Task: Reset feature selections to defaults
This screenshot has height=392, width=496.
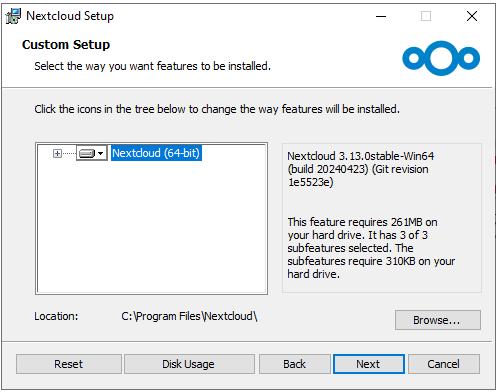Action: (69, 364)
